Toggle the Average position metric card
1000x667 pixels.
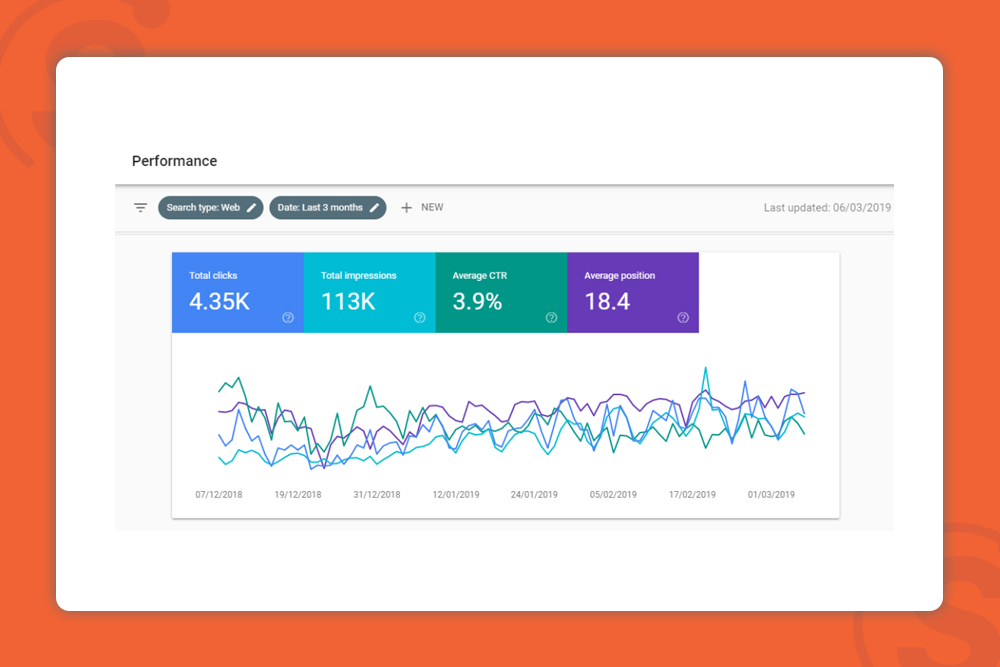pyautogui.click(x=633, y=293)
